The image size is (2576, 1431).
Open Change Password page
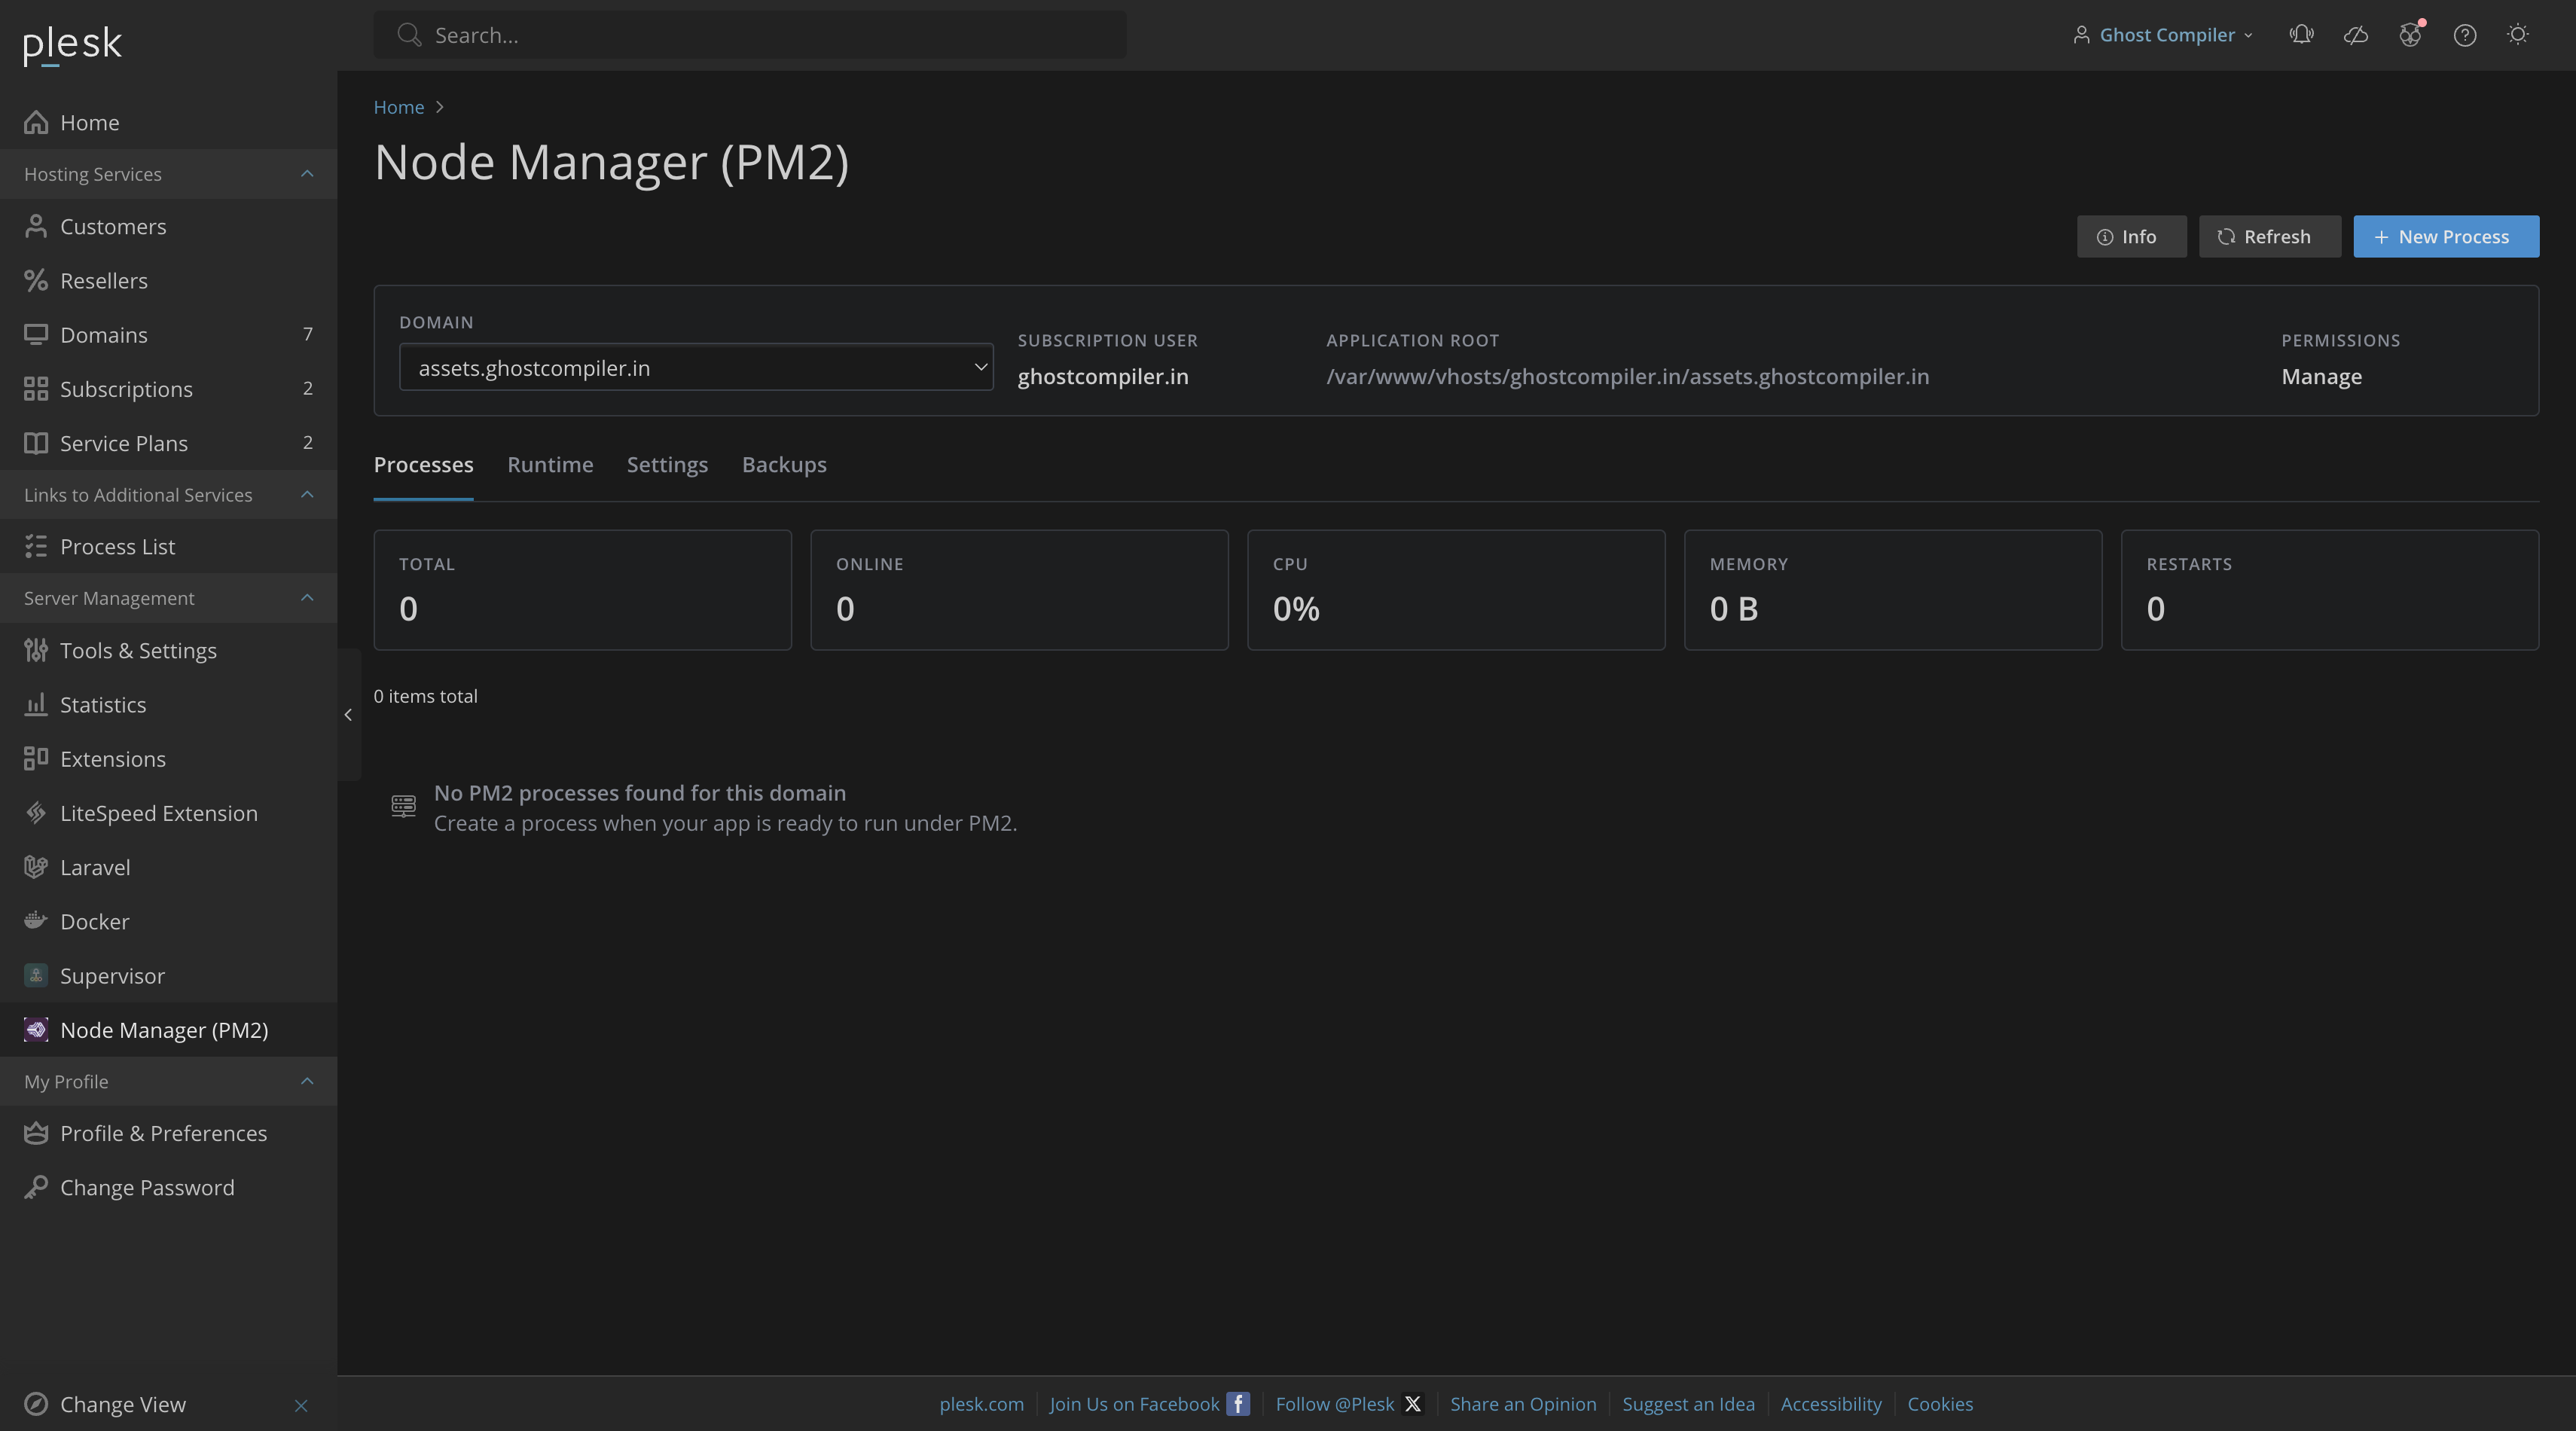click(x=168, y=1186)
